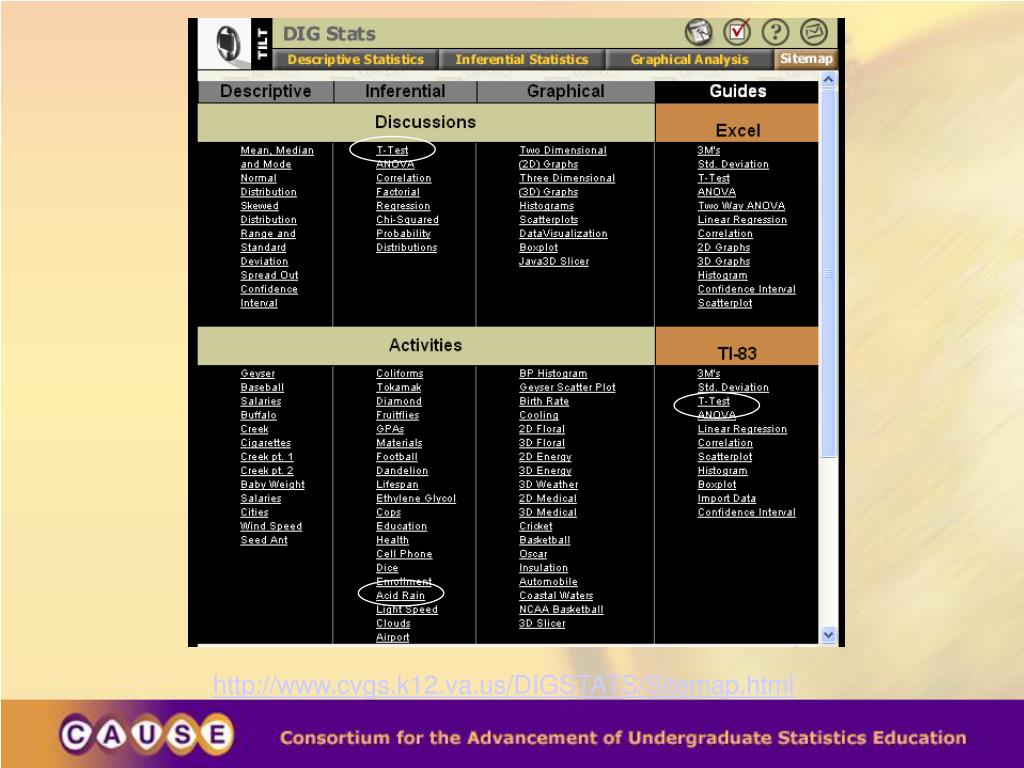Open the Light Speed activity link

tap(407, 609)
